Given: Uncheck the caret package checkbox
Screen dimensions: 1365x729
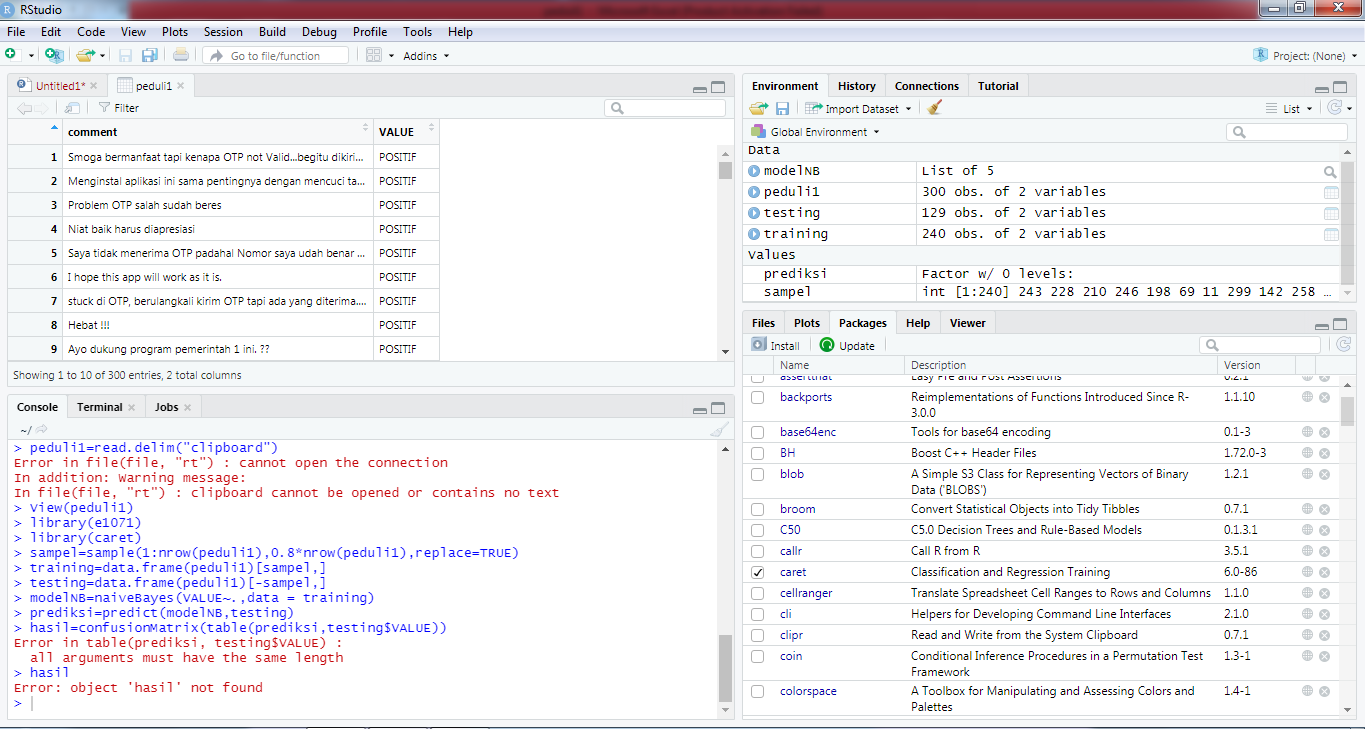Looking at the screenshot, I should tap(758, 572).
